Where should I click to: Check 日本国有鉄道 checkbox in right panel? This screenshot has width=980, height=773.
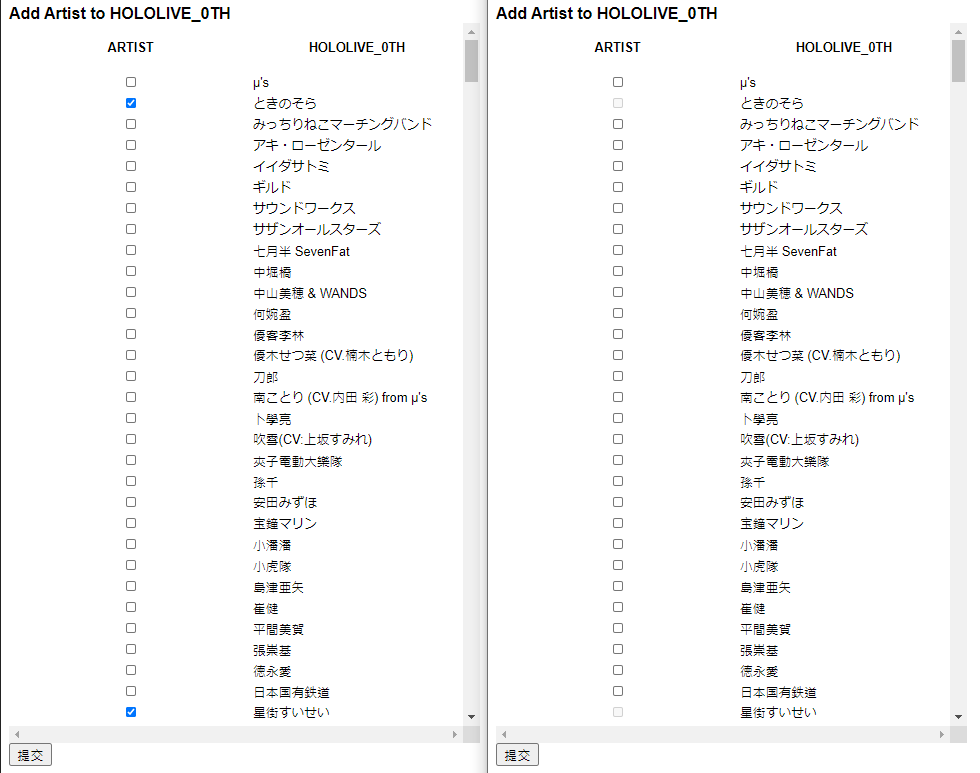pyautogui.click(x=618, y=691)
